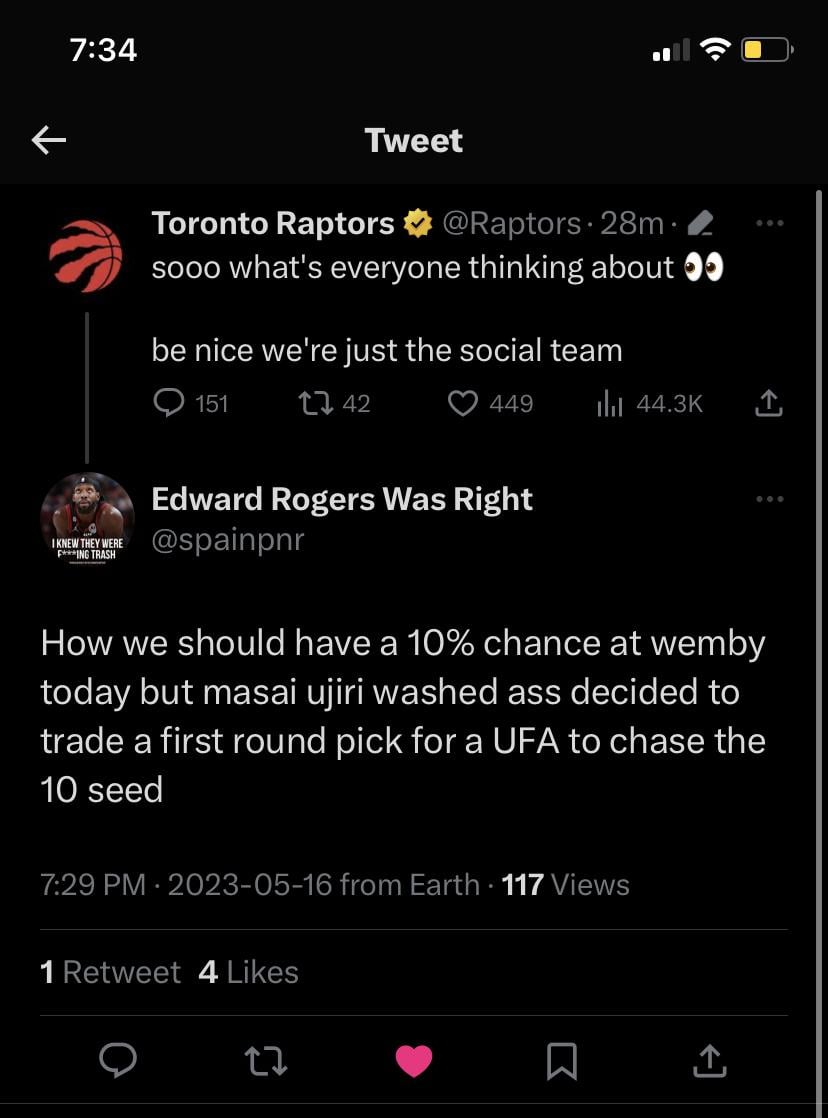Bookmark this tweet
The image size is (828, 1118).
[561, 1061]
